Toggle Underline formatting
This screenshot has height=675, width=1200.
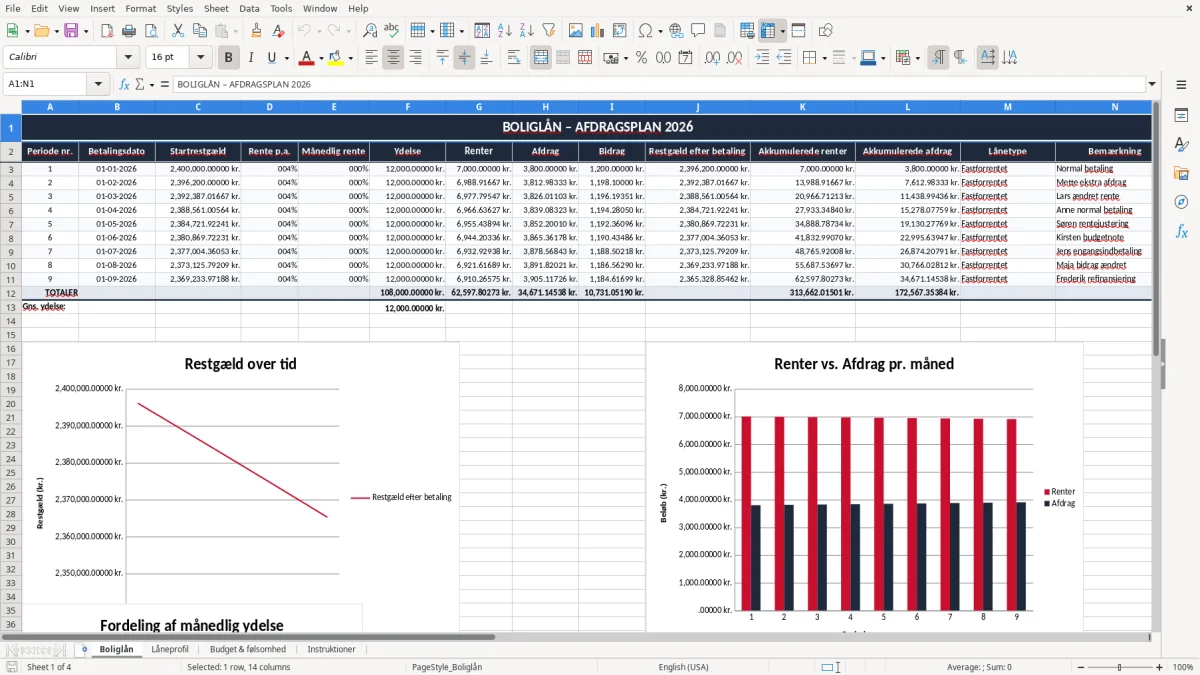[271, 58]
